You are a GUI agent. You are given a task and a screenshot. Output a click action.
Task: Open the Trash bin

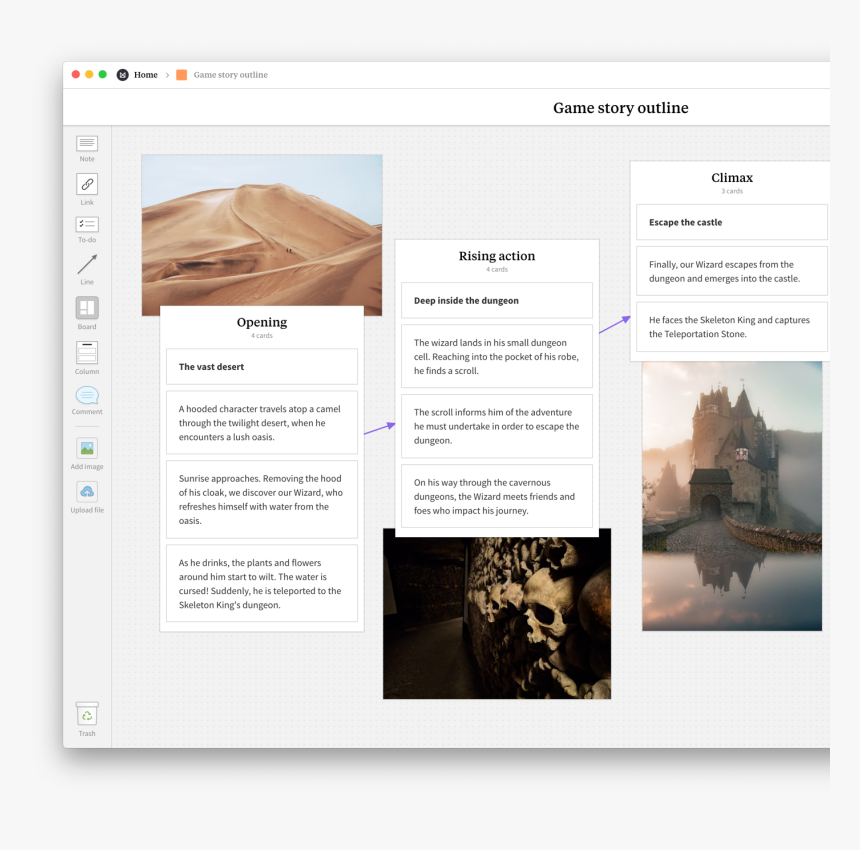87,715
